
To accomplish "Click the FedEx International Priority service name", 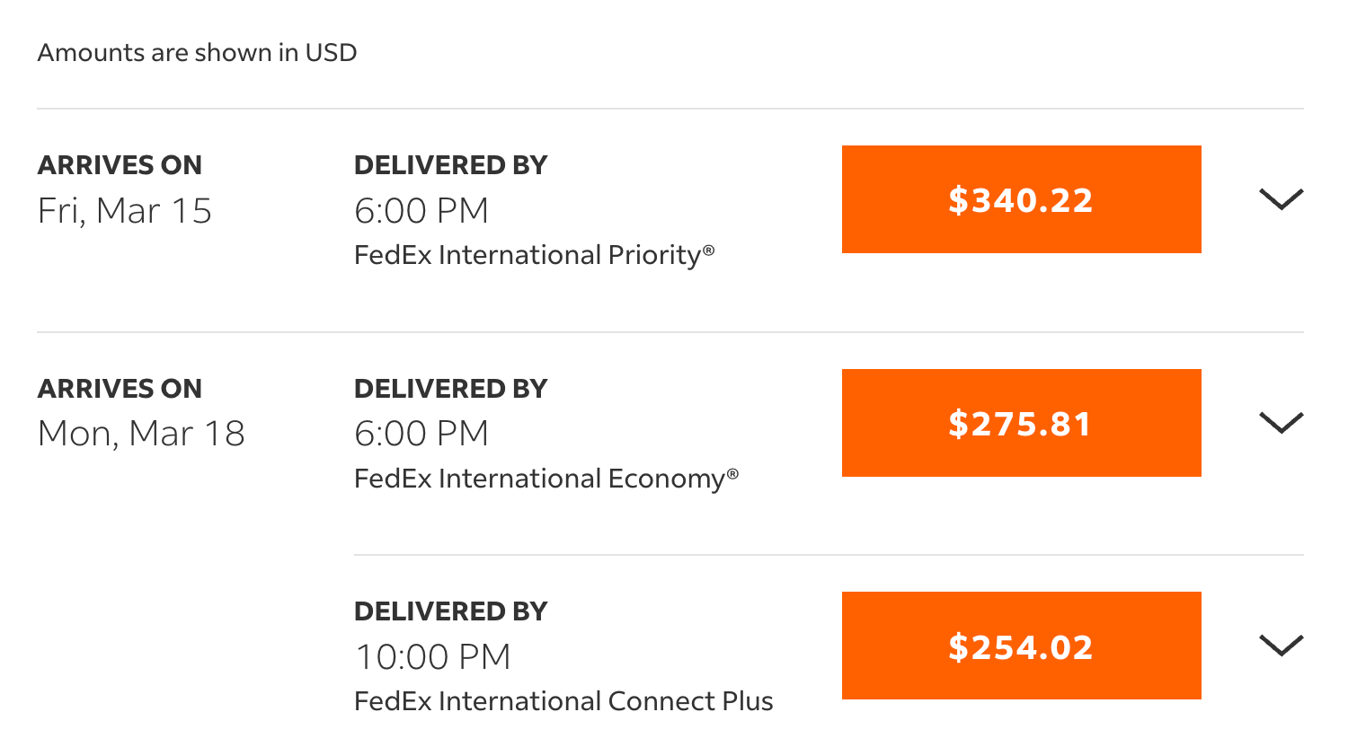I will 534,254.
